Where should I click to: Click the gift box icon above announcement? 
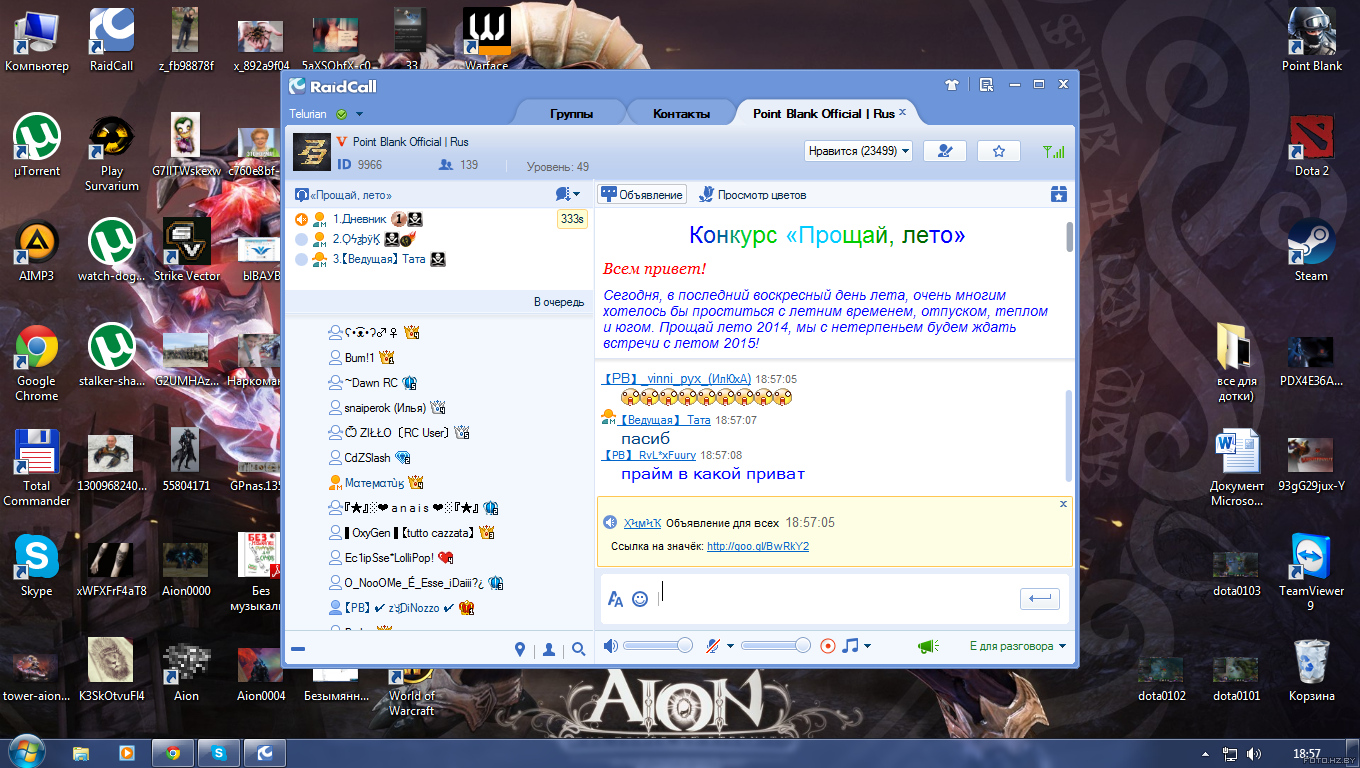pos(1058,194)
